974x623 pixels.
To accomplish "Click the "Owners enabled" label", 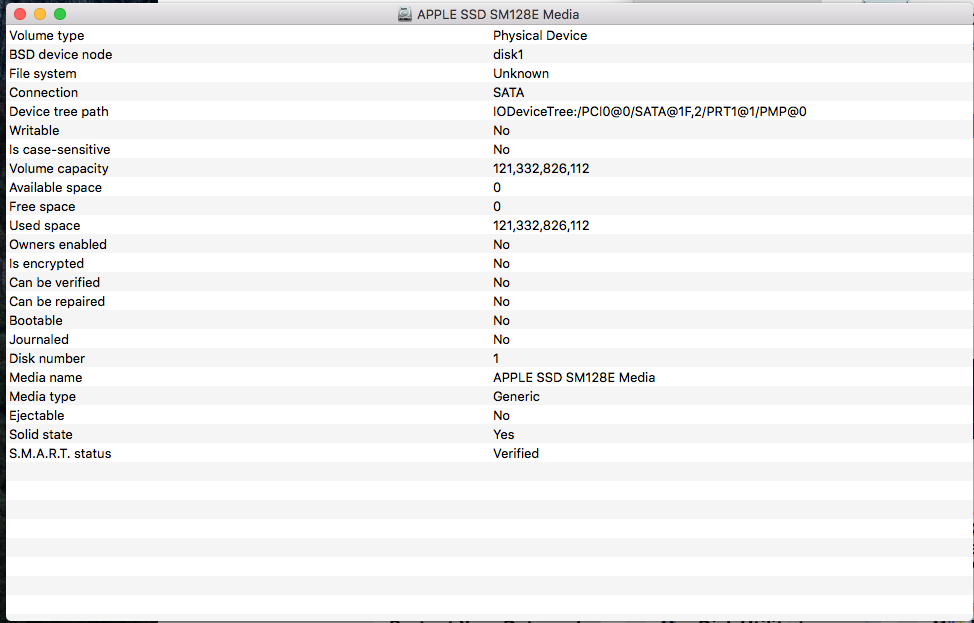I will tap(58, 245).
